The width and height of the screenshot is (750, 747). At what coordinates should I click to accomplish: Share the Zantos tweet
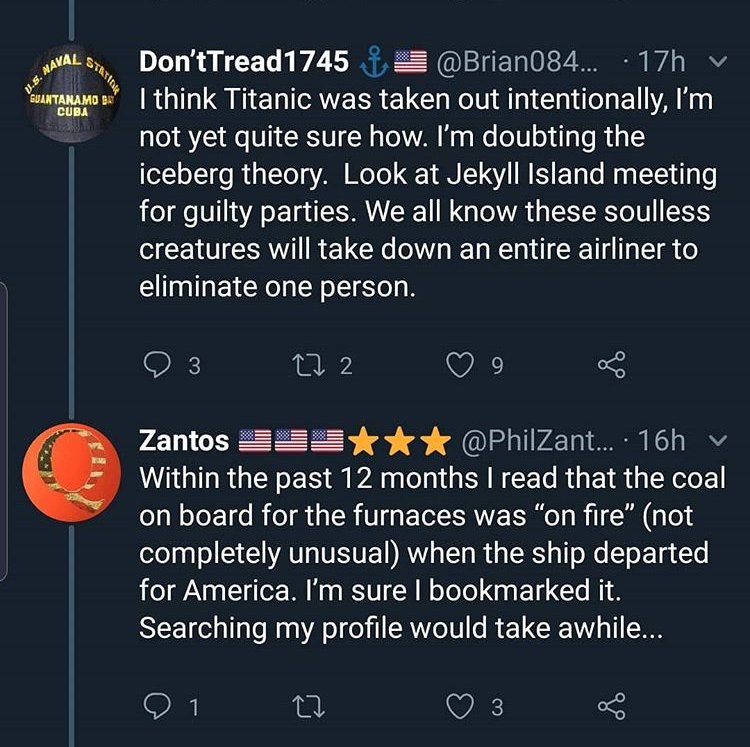(611, 708)
